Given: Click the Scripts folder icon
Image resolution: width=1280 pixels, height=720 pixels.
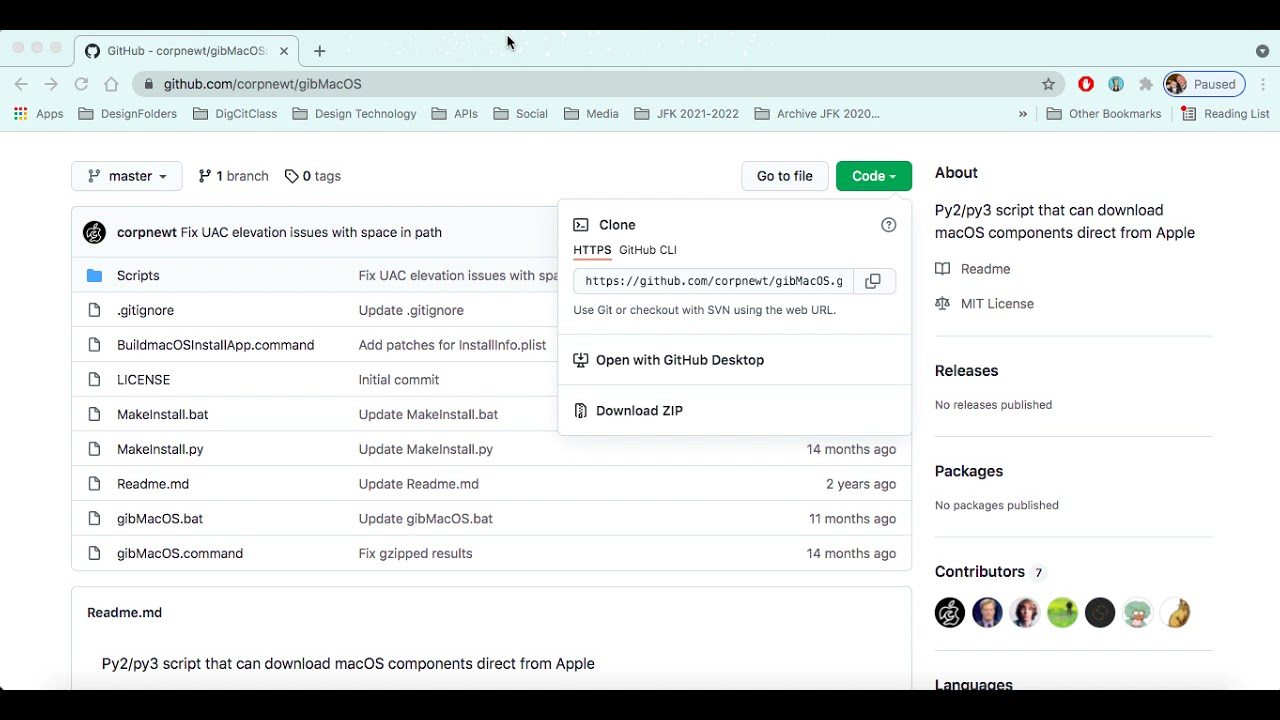Looking at the screenshot, I should (x=94, y=276).
